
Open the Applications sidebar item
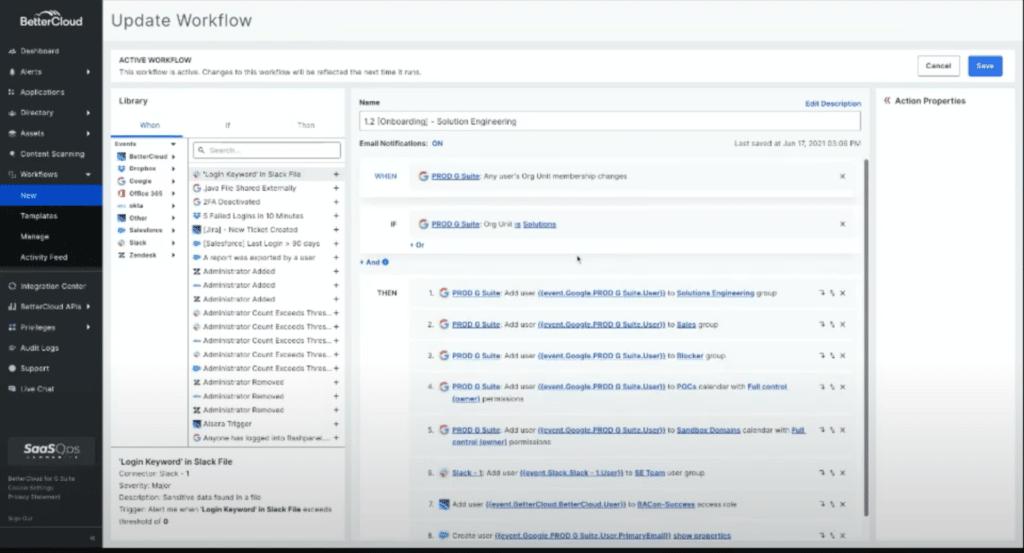click(42, 92)
